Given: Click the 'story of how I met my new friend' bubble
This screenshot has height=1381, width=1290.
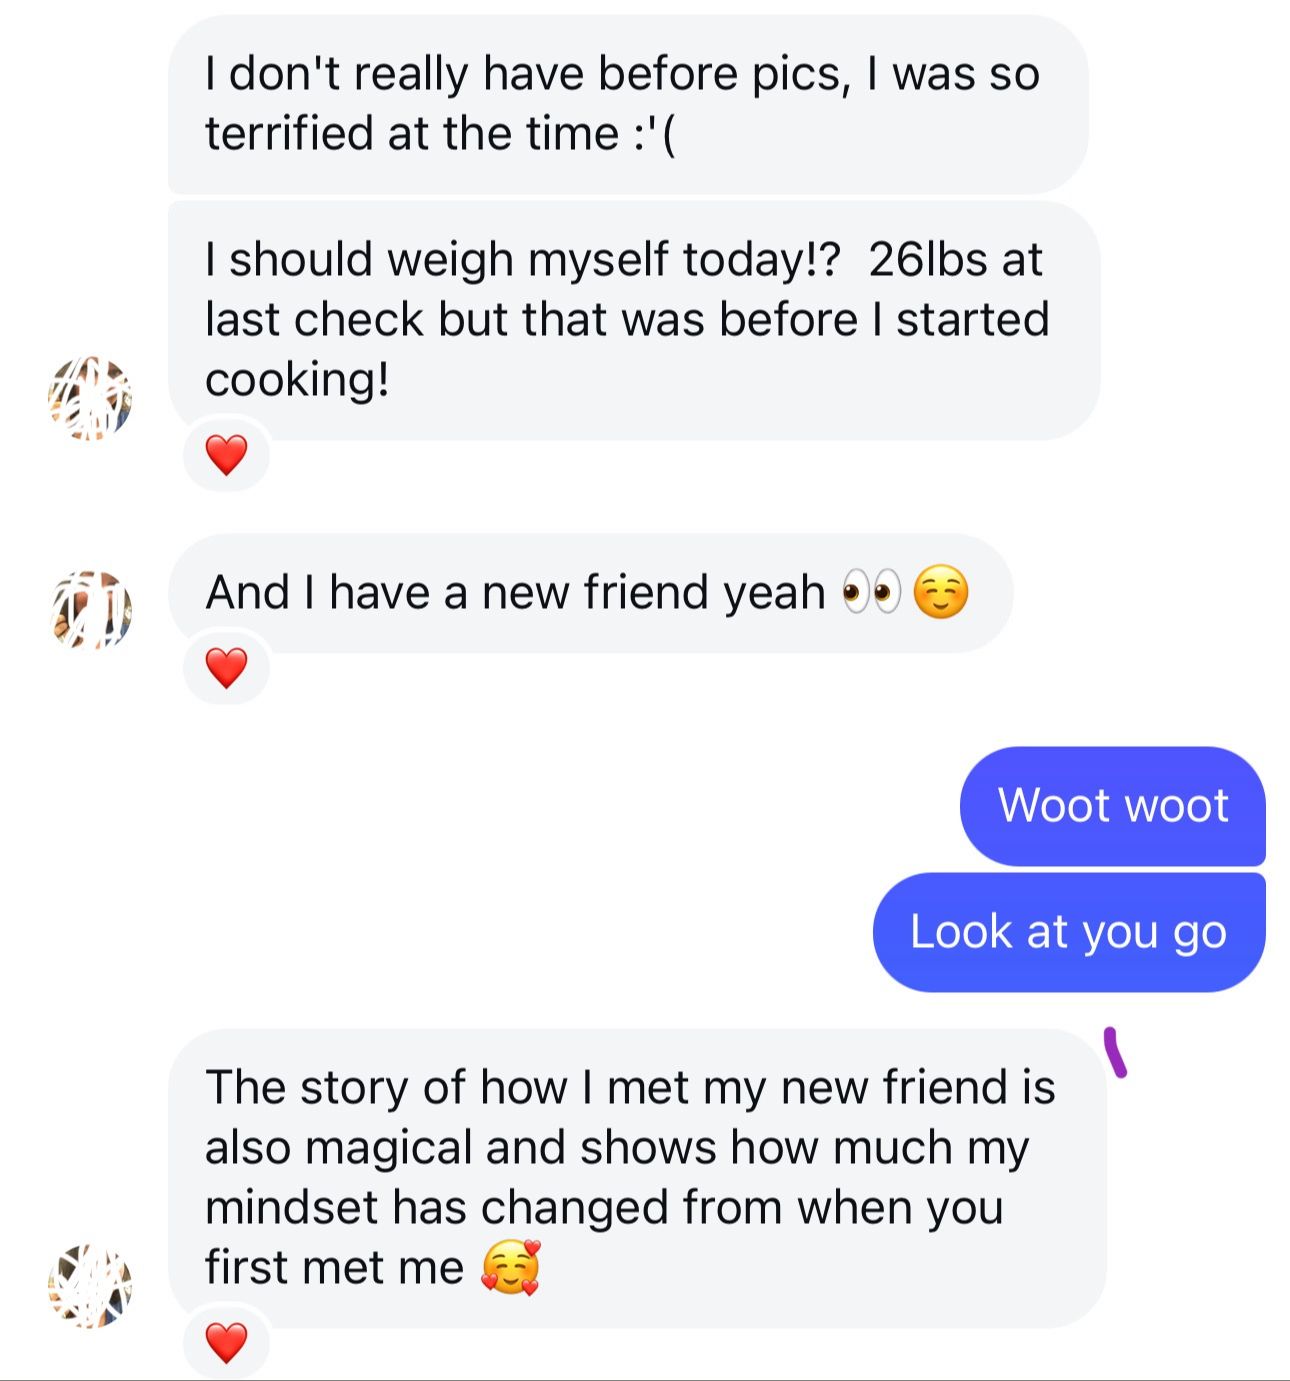Looking at the screenshot, I should coord(636,1178).
